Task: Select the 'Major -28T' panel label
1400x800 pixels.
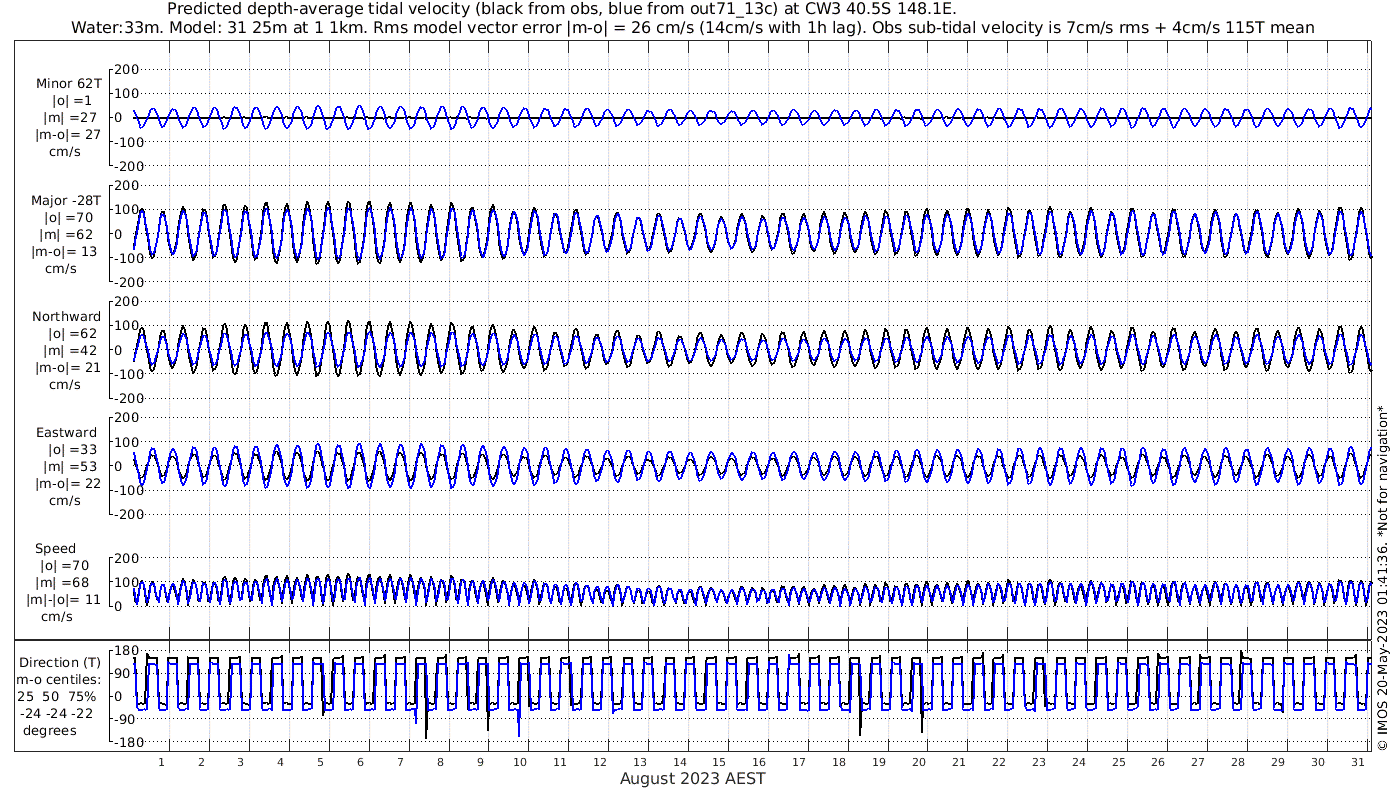Action: pyautogui.click(x=66, y=201)
